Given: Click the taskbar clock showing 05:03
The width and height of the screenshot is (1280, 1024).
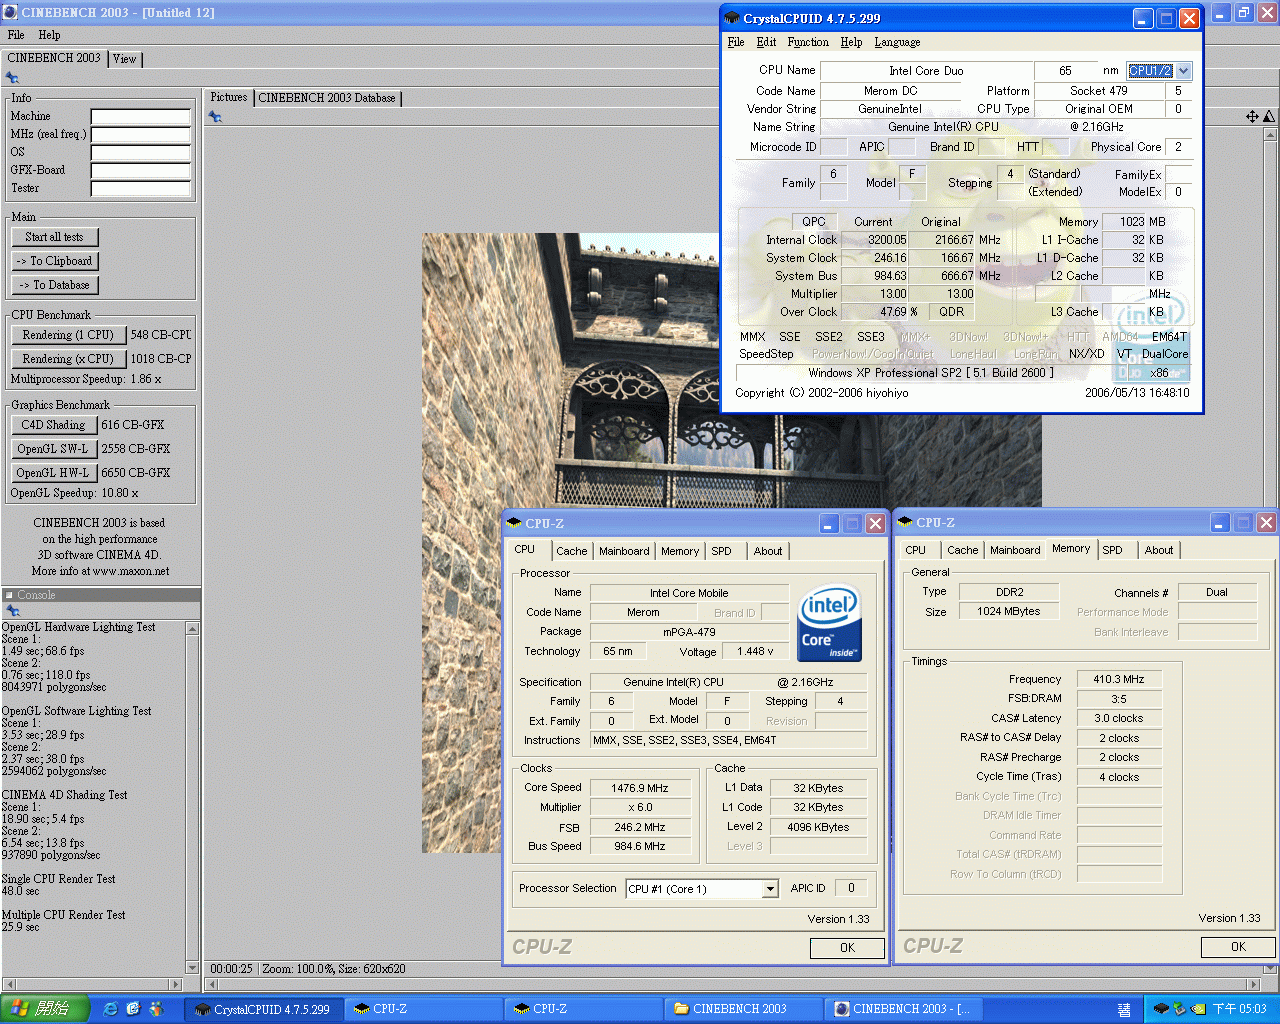Looking at the screenshot, I should (1240, 1009).
